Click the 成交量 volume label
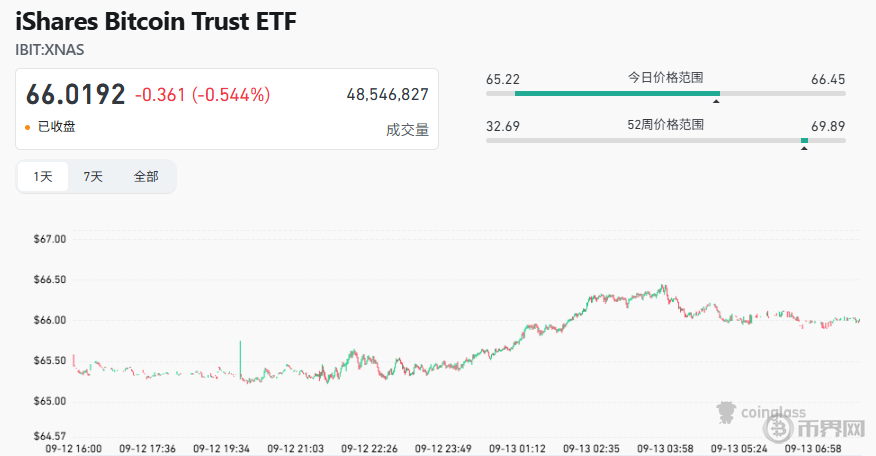Image resolution: width=876 pixels, height=456 pixels. (407, 129)
